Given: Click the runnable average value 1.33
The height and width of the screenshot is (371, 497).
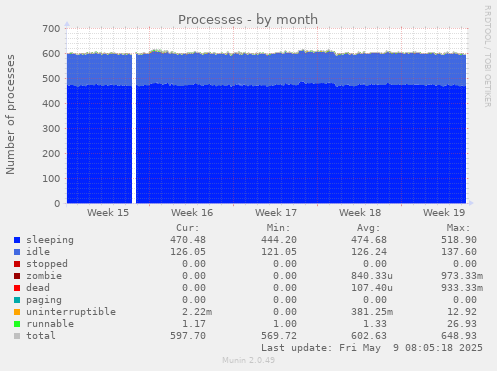Looking at the screenshot, I should [x=375, y=324].
